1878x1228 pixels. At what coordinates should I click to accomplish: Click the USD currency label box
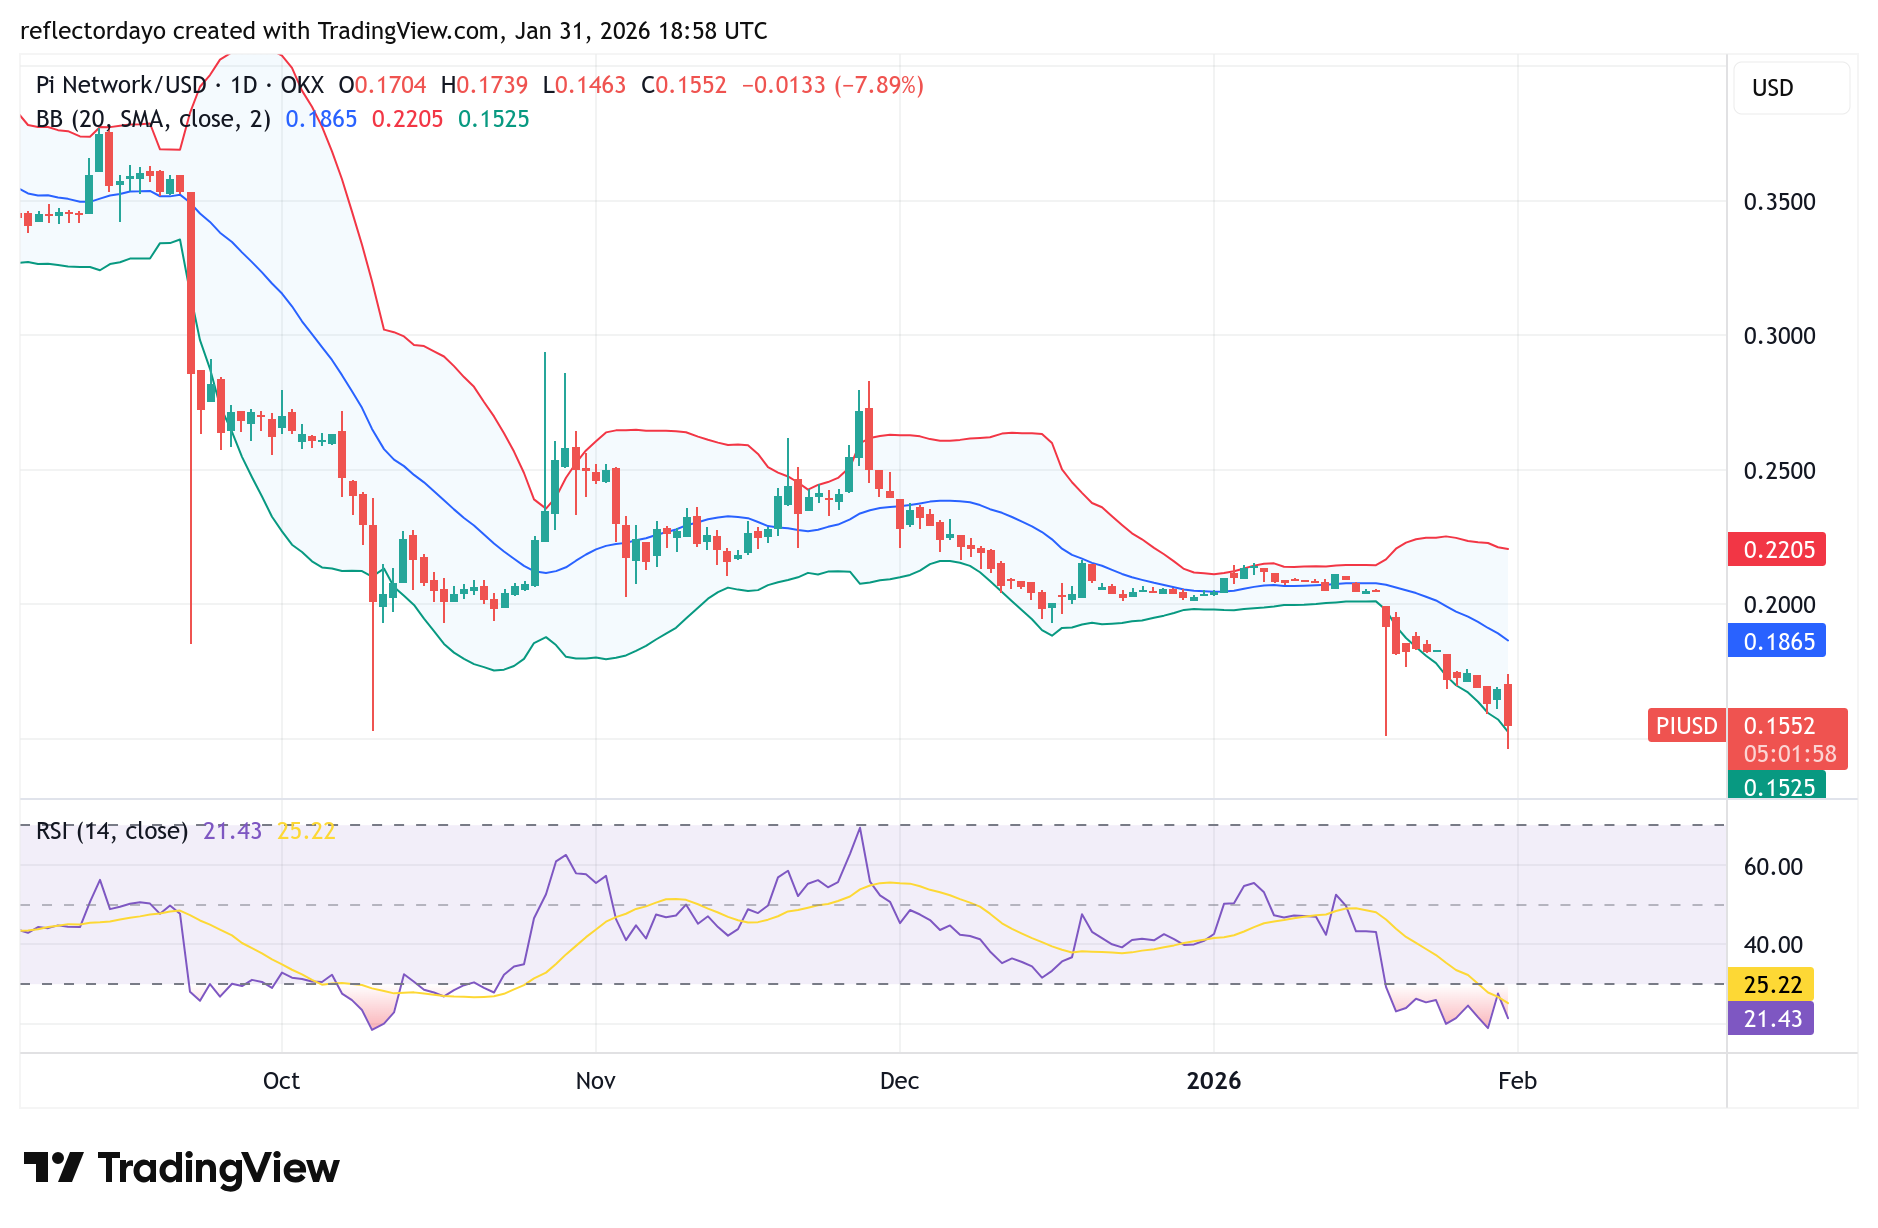tap(1790, 88)
